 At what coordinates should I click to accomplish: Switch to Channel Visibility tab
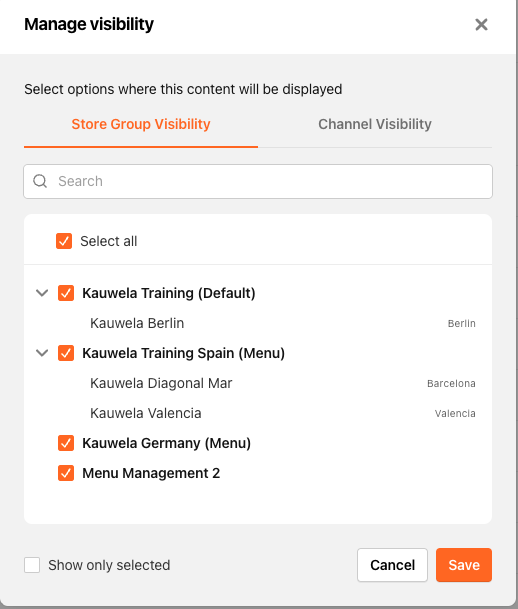(375, 124)
